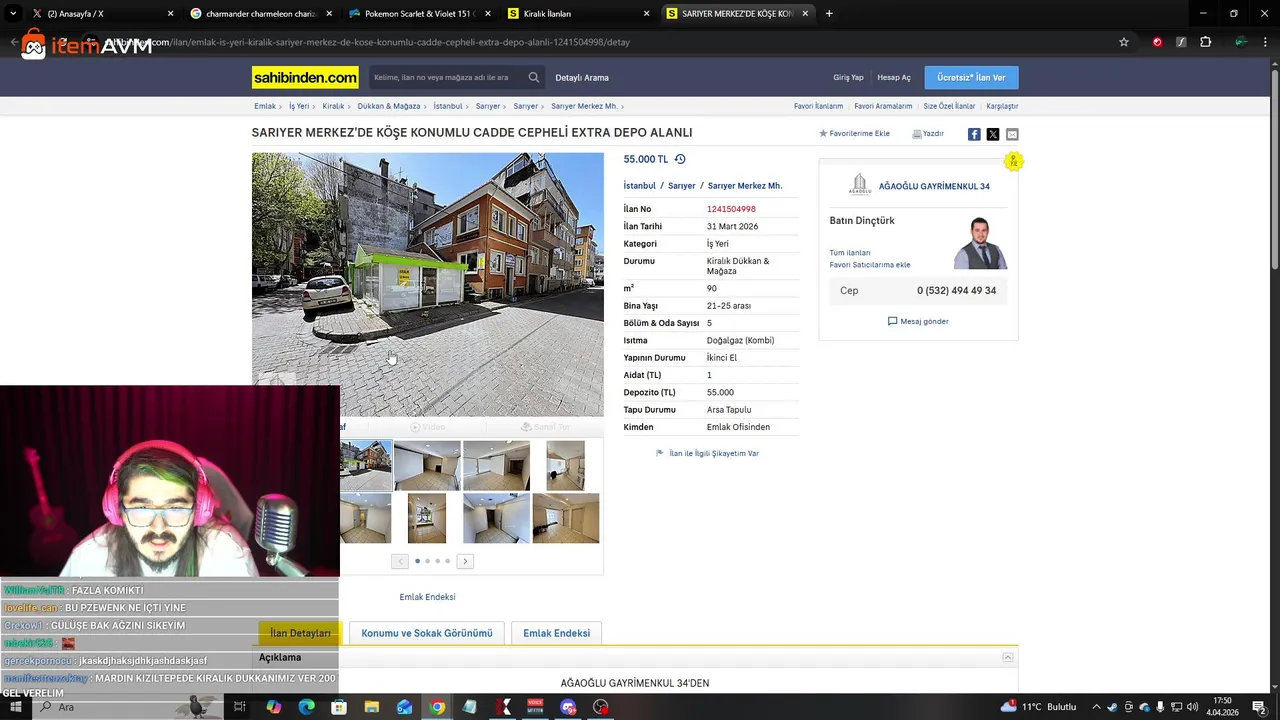Click Mesaj gönder link
Image resolution: width=1280 pixels, height=720 pixels.
click(x=918, y=321)
